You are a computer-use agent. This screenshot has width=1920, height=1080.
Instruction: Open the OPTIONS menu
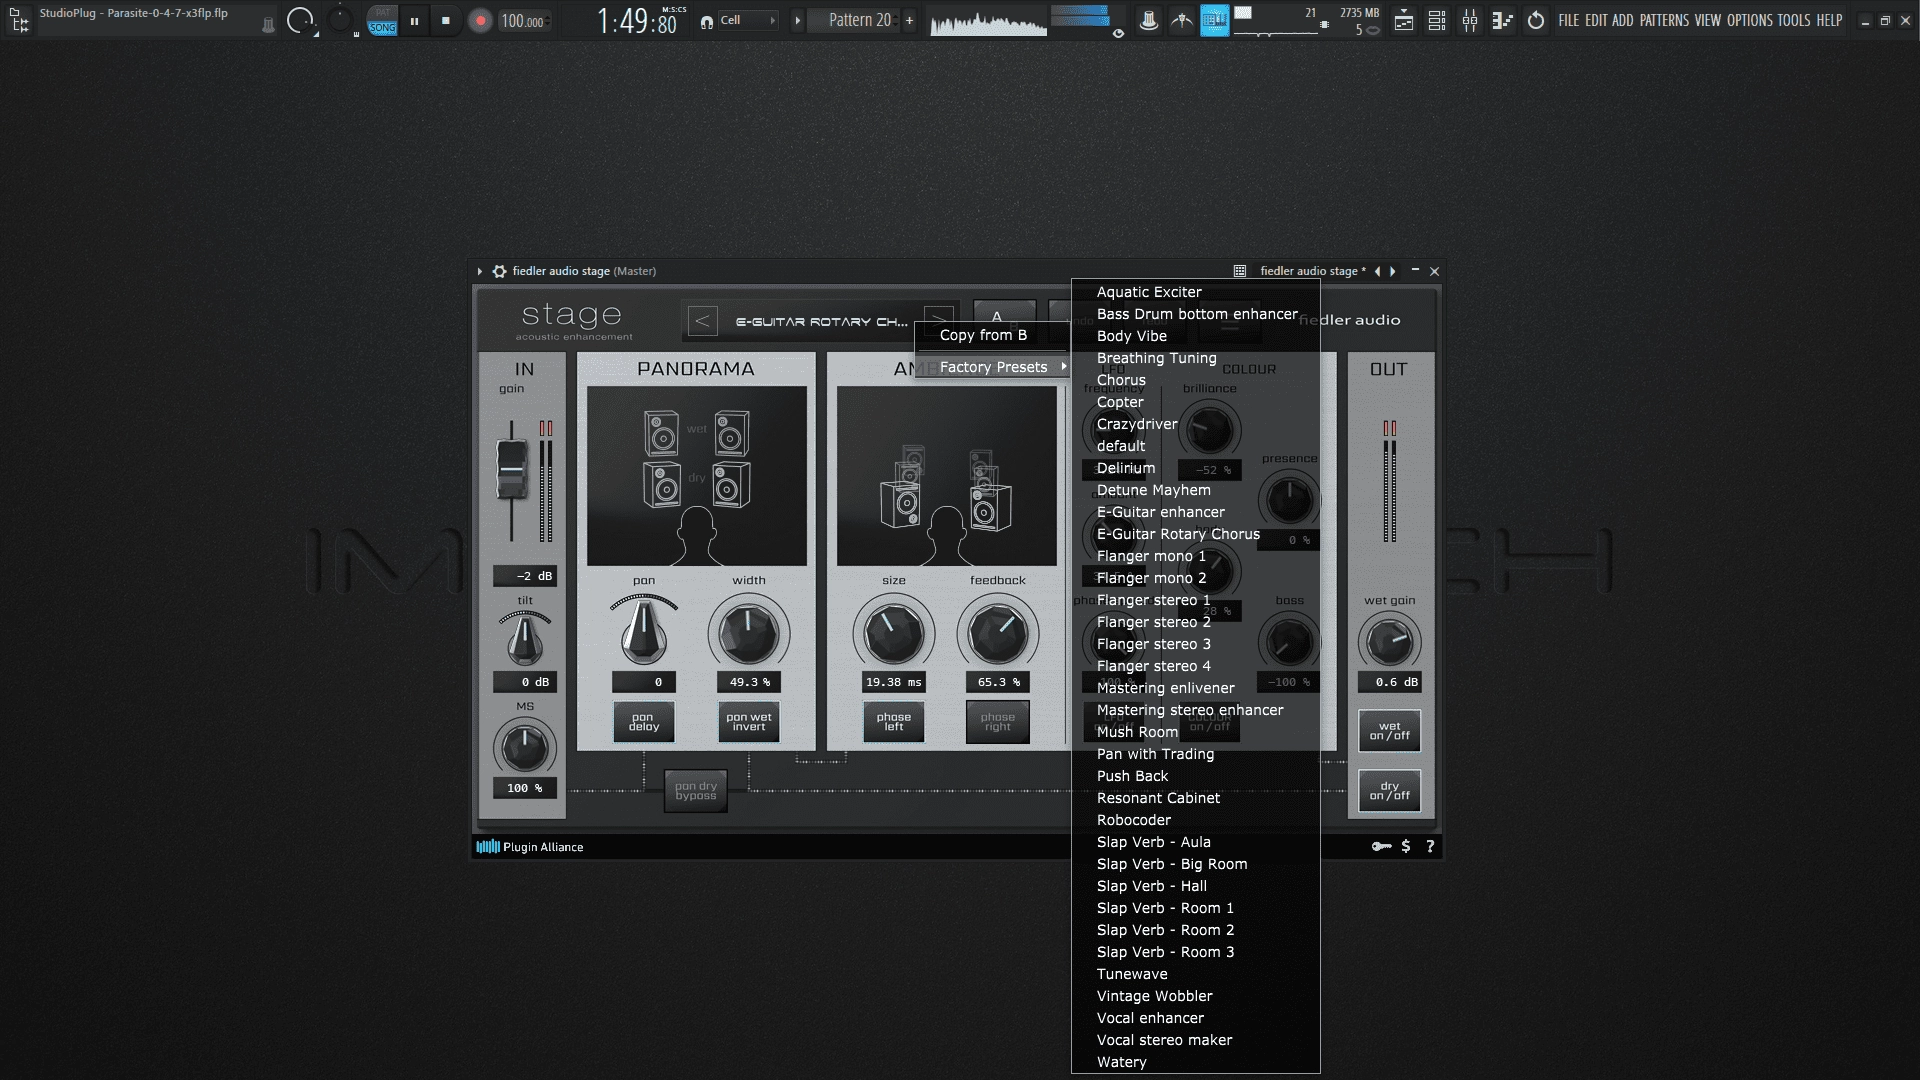pyautogui.click(x=1750, y=20)
